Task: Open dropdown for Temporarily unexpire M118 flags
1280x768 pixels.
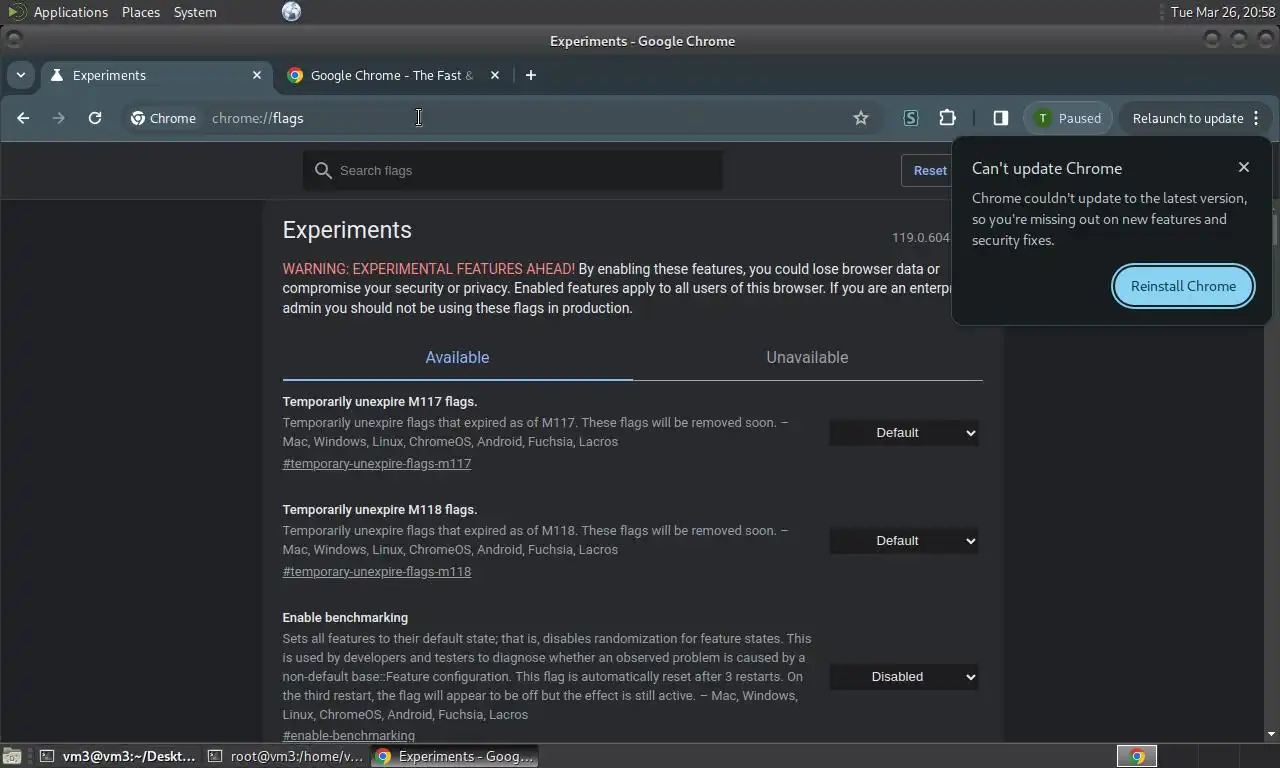Action: coord(904,541)
